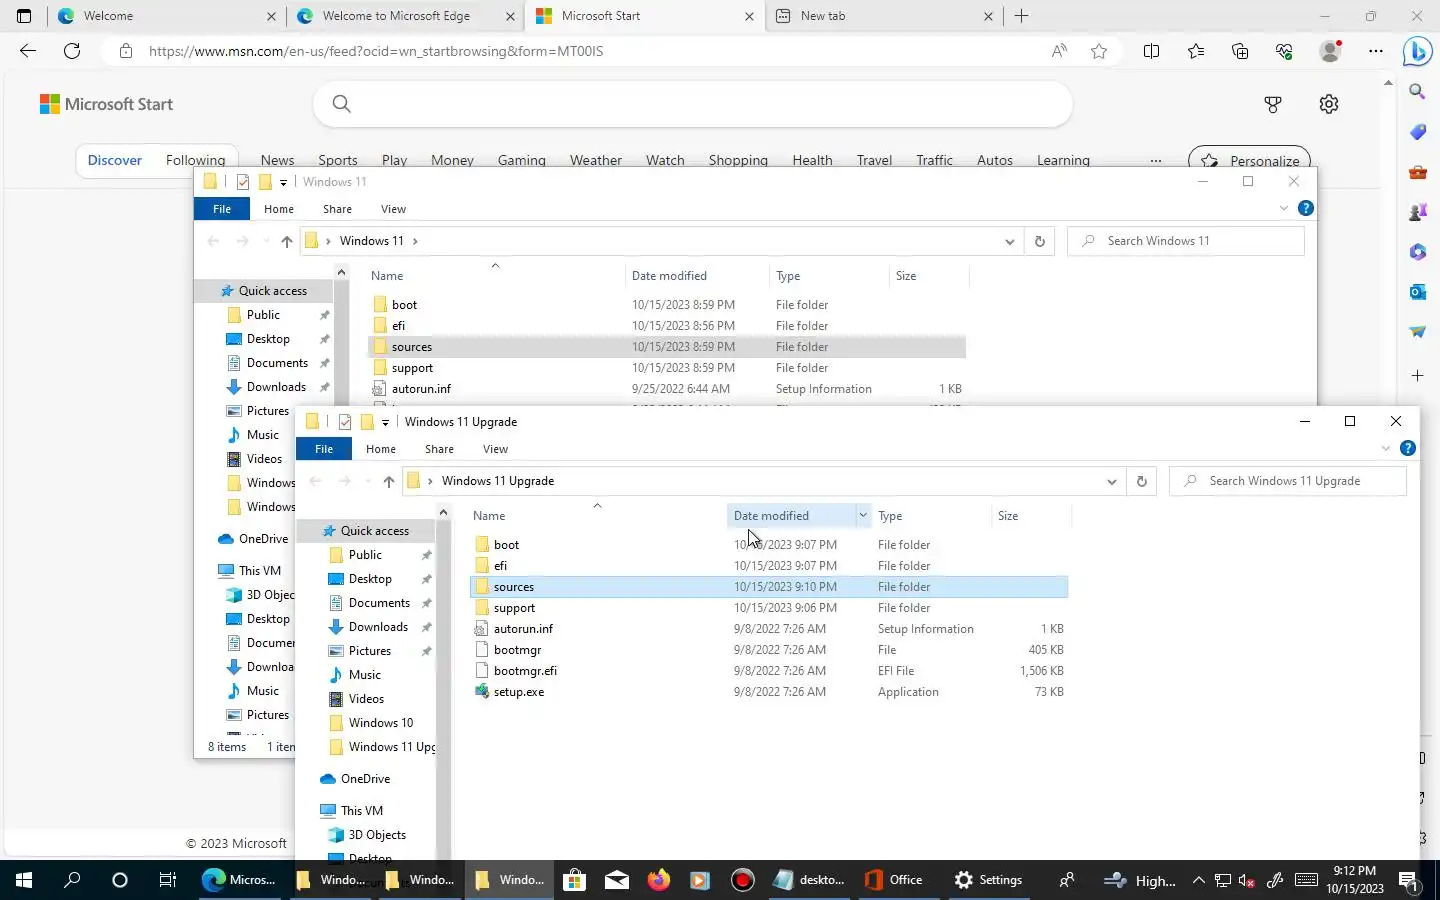Click Search Windows 11 Upgrade box

click(1288, 481)
